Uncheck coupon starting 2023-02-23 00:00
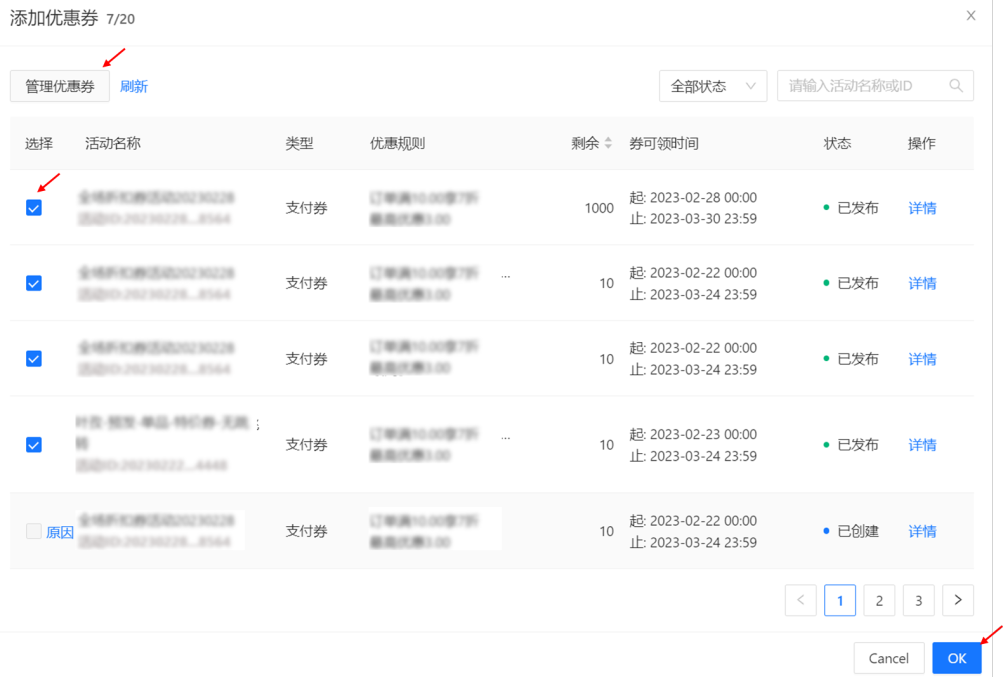 pyautogui.click(x=34, y=445)
